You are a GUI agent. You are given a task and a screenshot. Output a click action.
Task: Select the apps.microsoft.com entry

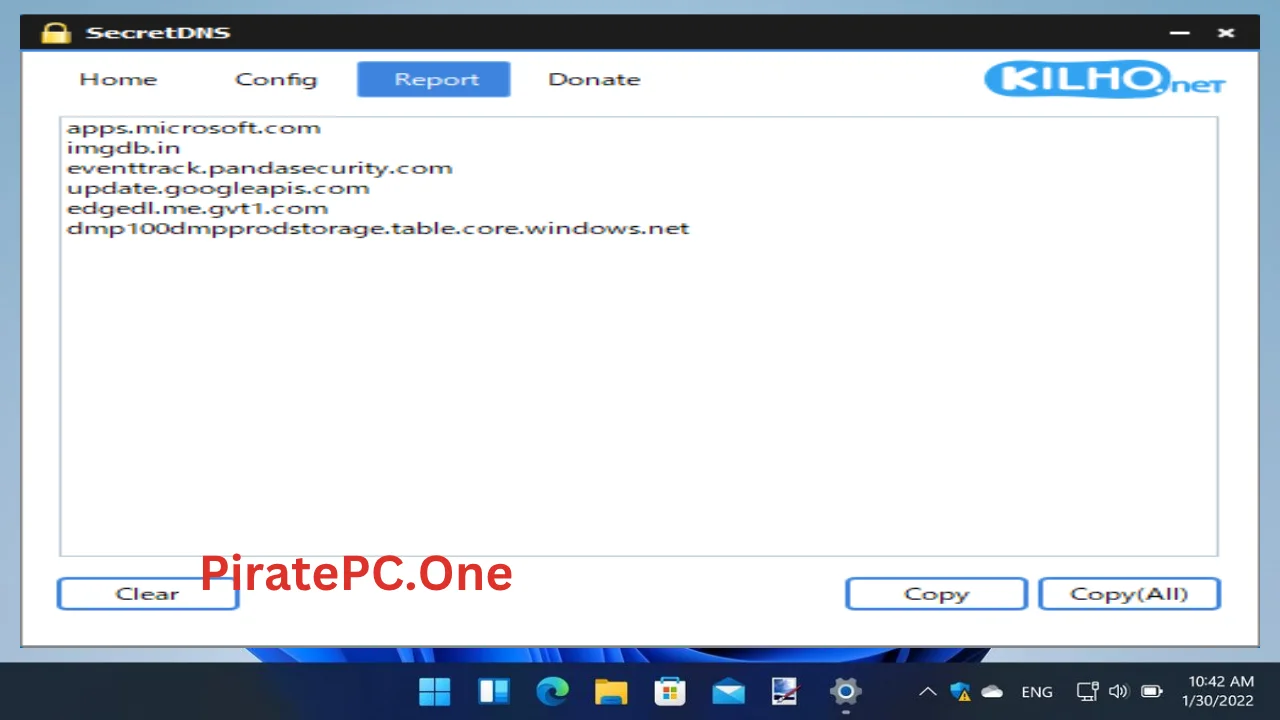coord(194,128)
